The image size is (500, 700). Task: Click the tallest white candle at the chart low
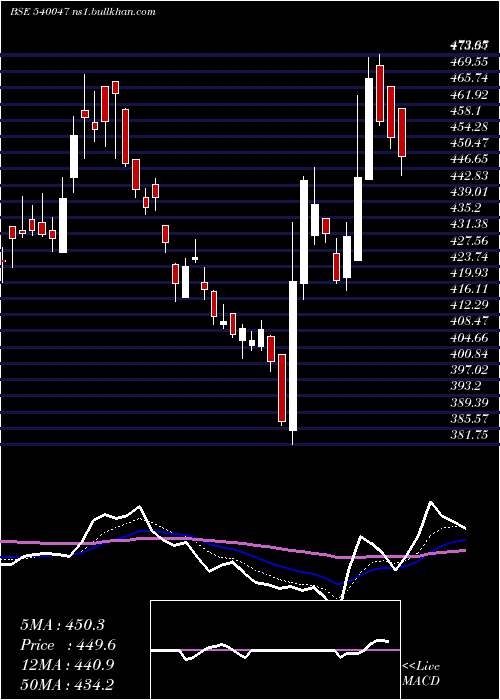tap(293, 356)
